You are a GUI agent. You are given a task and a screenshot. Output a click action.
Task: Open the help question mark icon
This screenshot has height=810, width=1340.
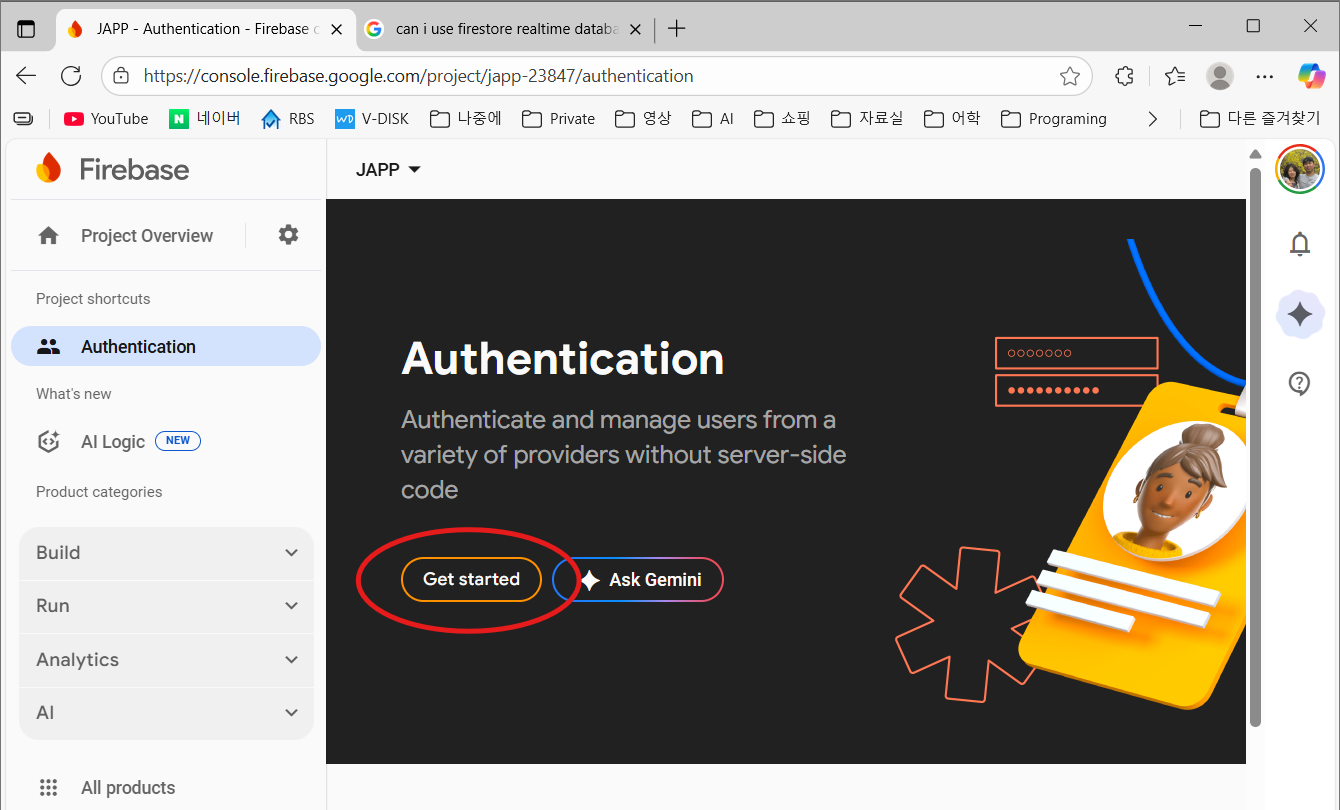click(x=1300, y=383)
